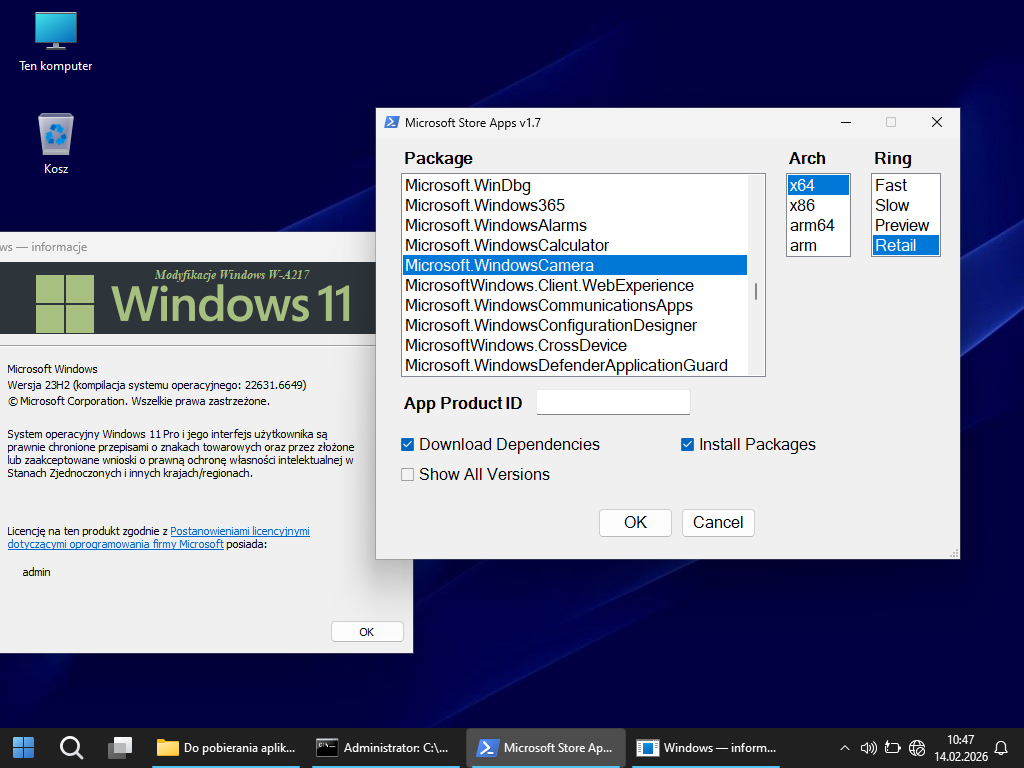Open the Windows Start menu
Screen dimensions: 1024x768
pos(23,747)
